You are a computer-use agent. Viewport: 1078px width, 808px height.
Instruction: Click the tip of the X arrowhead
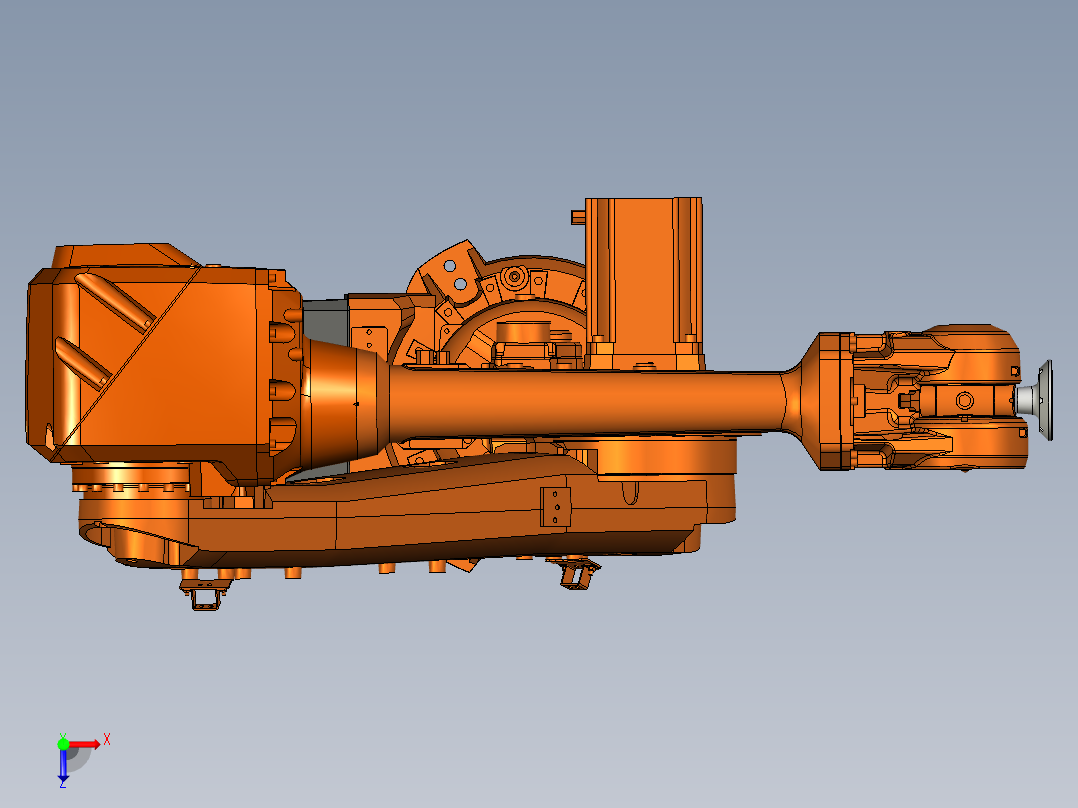pos(98,744)
